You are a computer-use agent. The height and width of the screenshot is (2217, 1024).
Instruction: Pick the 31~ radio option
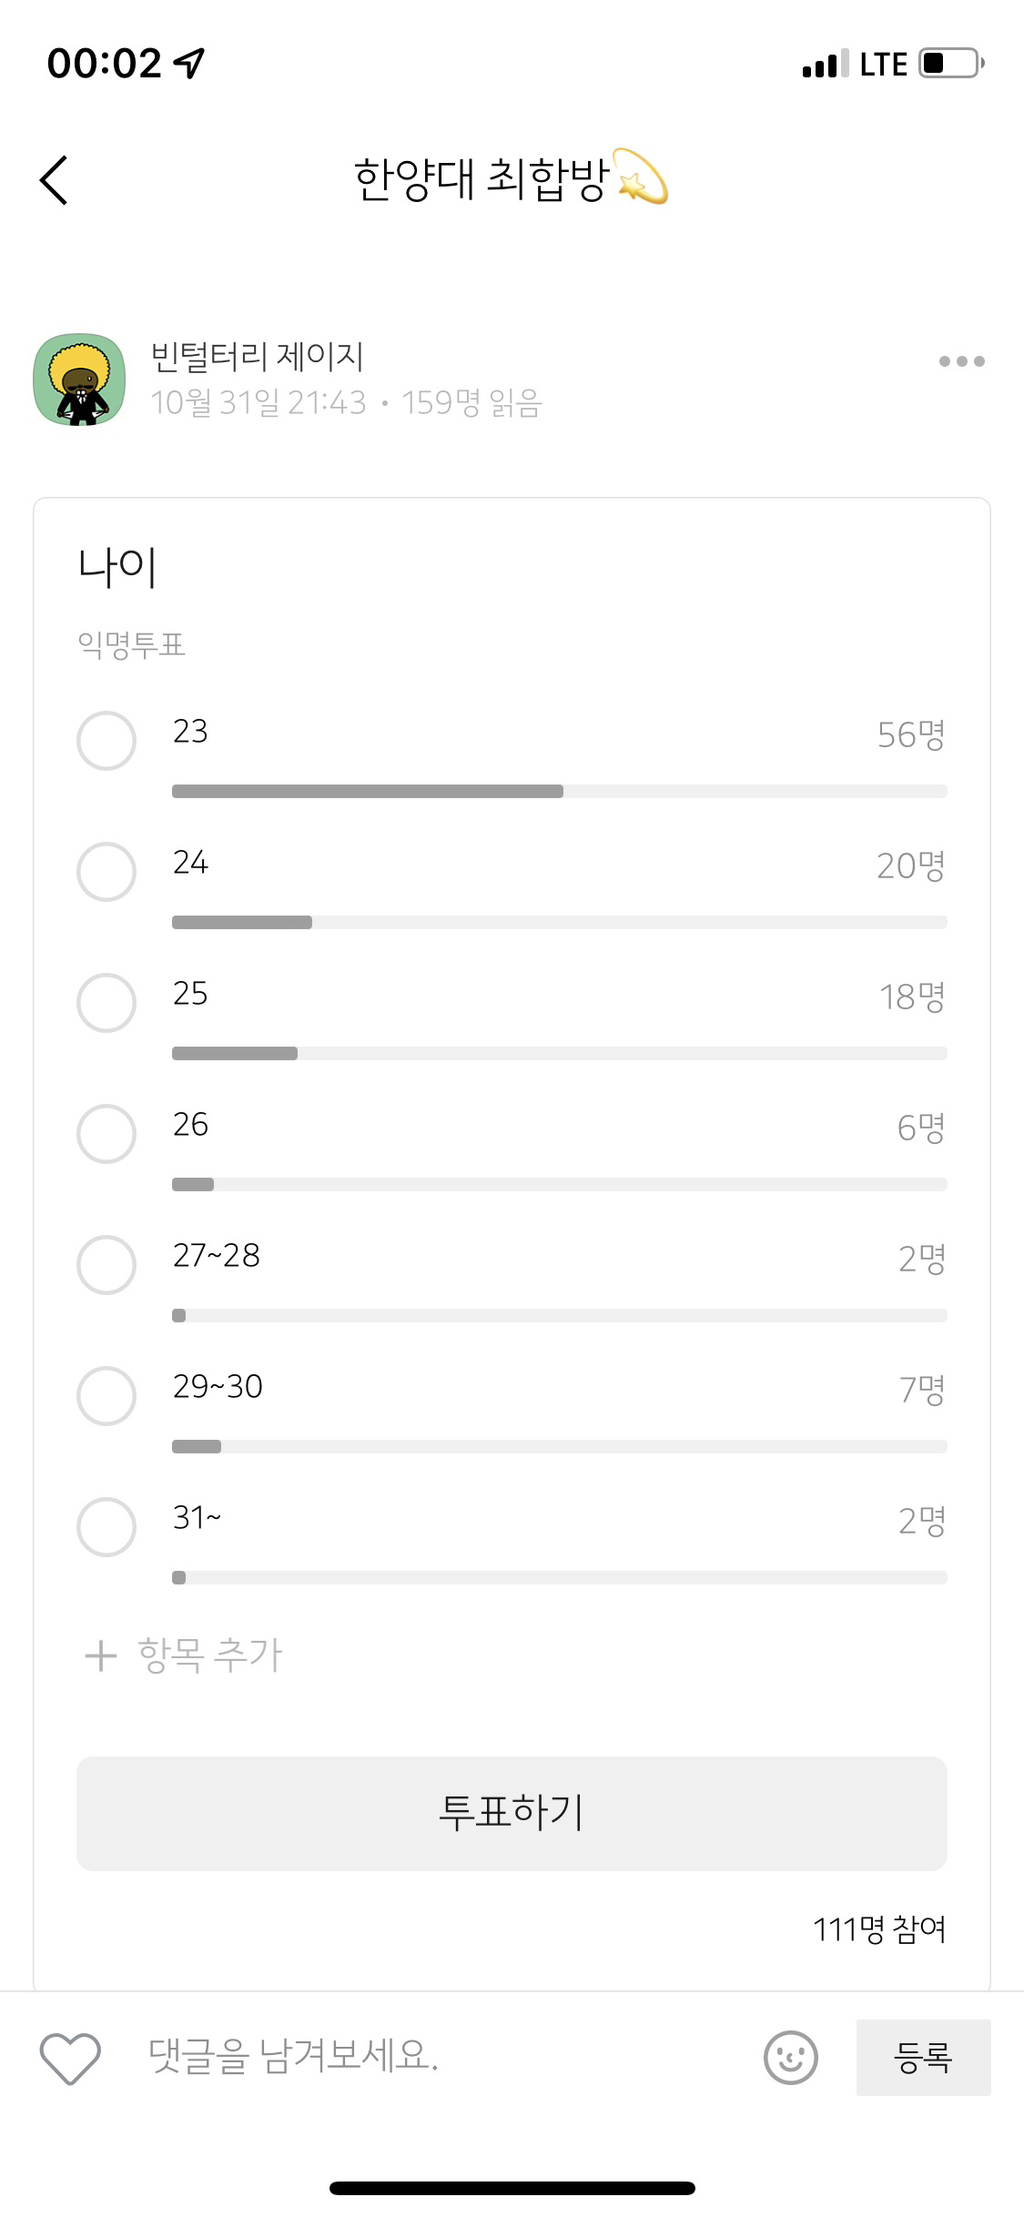(106, 1527)
